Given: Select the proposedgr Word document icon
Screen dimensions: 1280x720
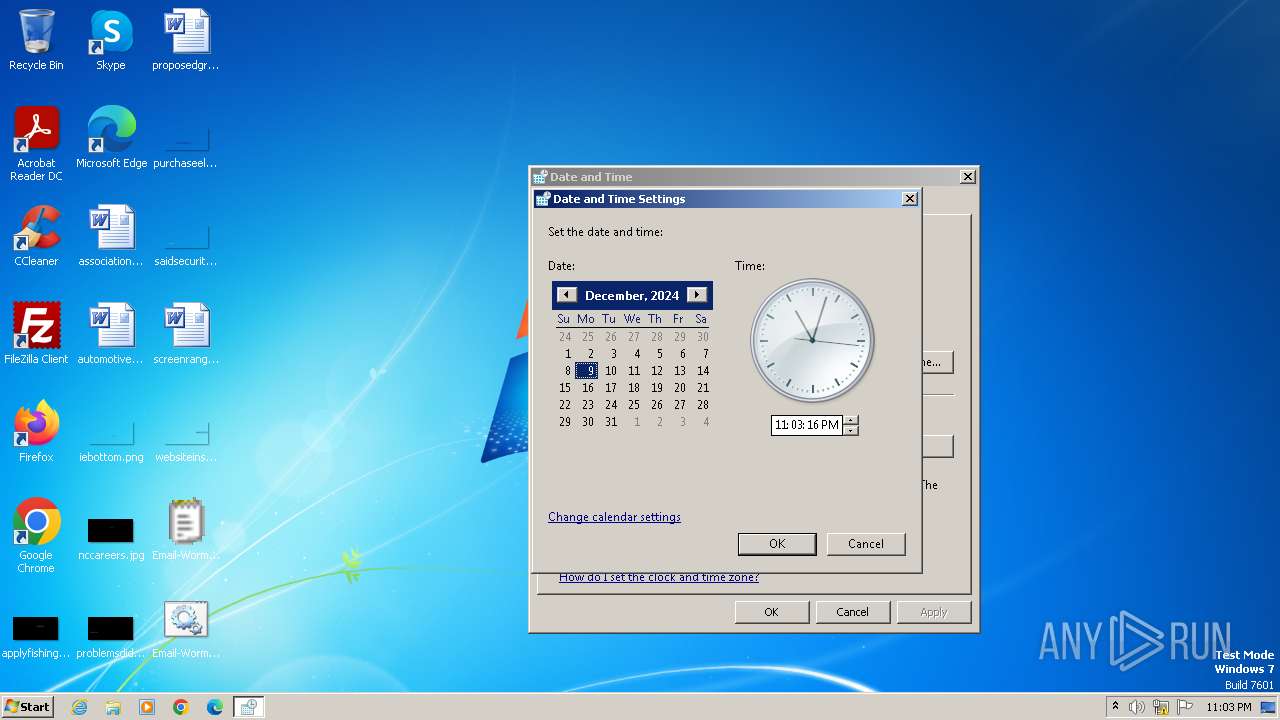Looking at the screenshot, I should click(x=186, y=40).
